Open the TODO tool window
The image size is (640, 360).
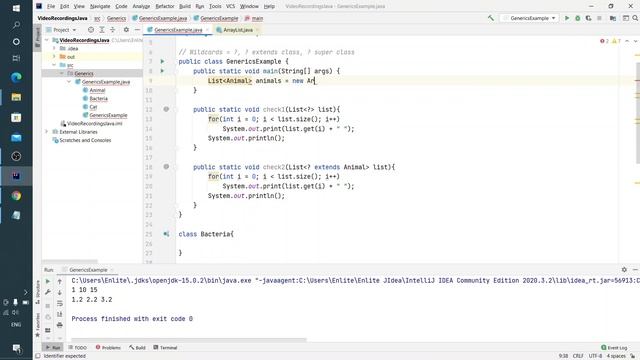(x=78, y=348)
